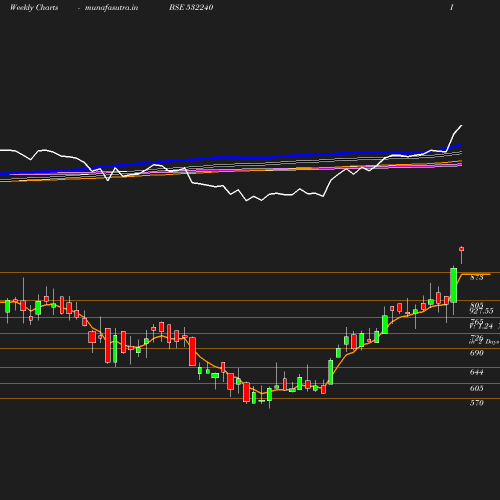The width and height of the screenshot is (500, 500).
Task: Click the 'munafasutra.in' site label
Action: [x=111, y=8]
